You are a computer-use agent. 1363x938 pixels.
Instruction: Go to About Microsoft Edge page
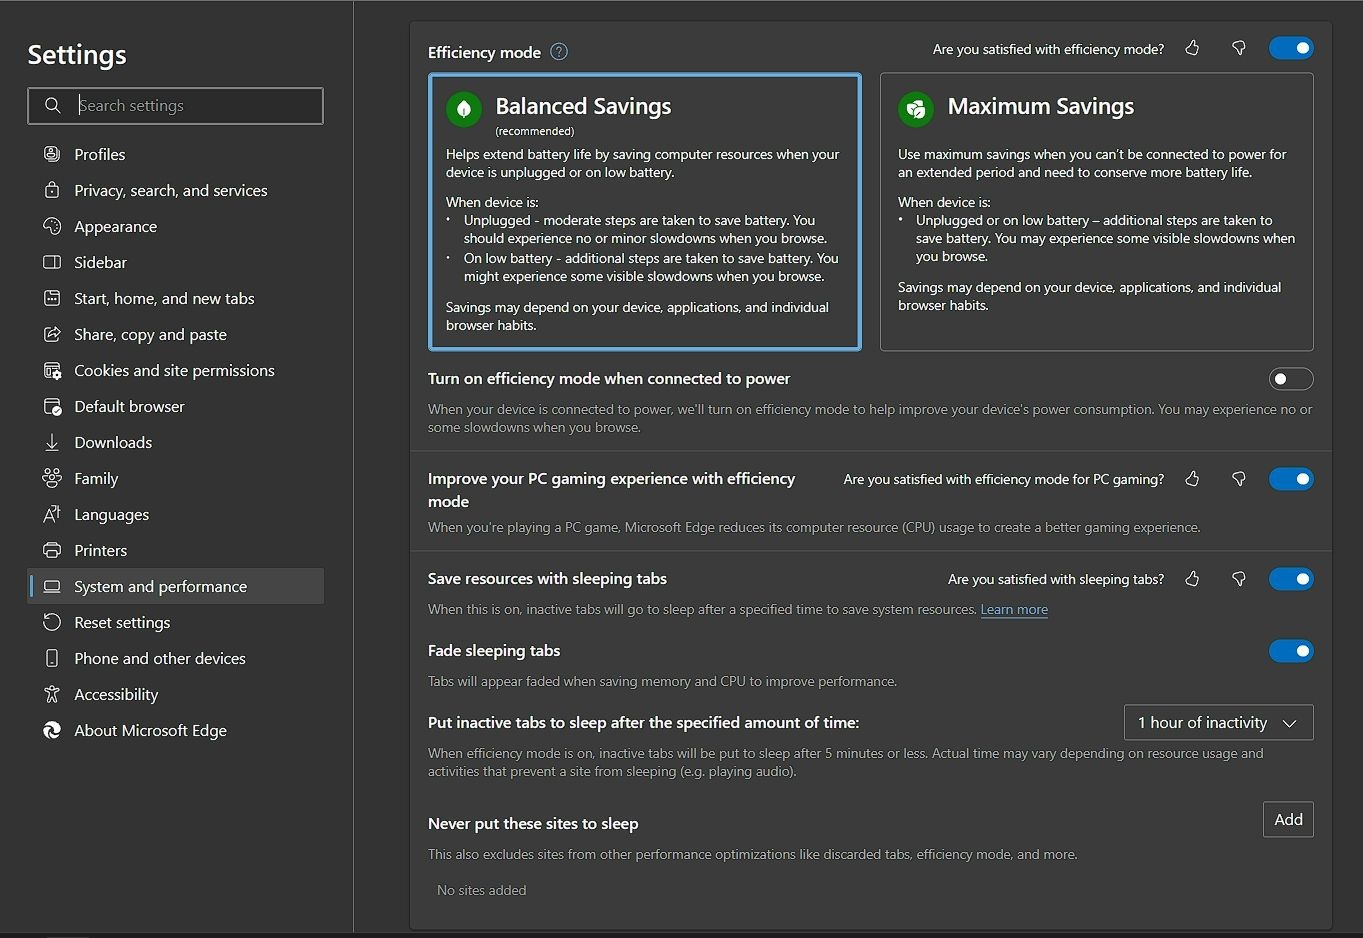click(x=176, y=730)
